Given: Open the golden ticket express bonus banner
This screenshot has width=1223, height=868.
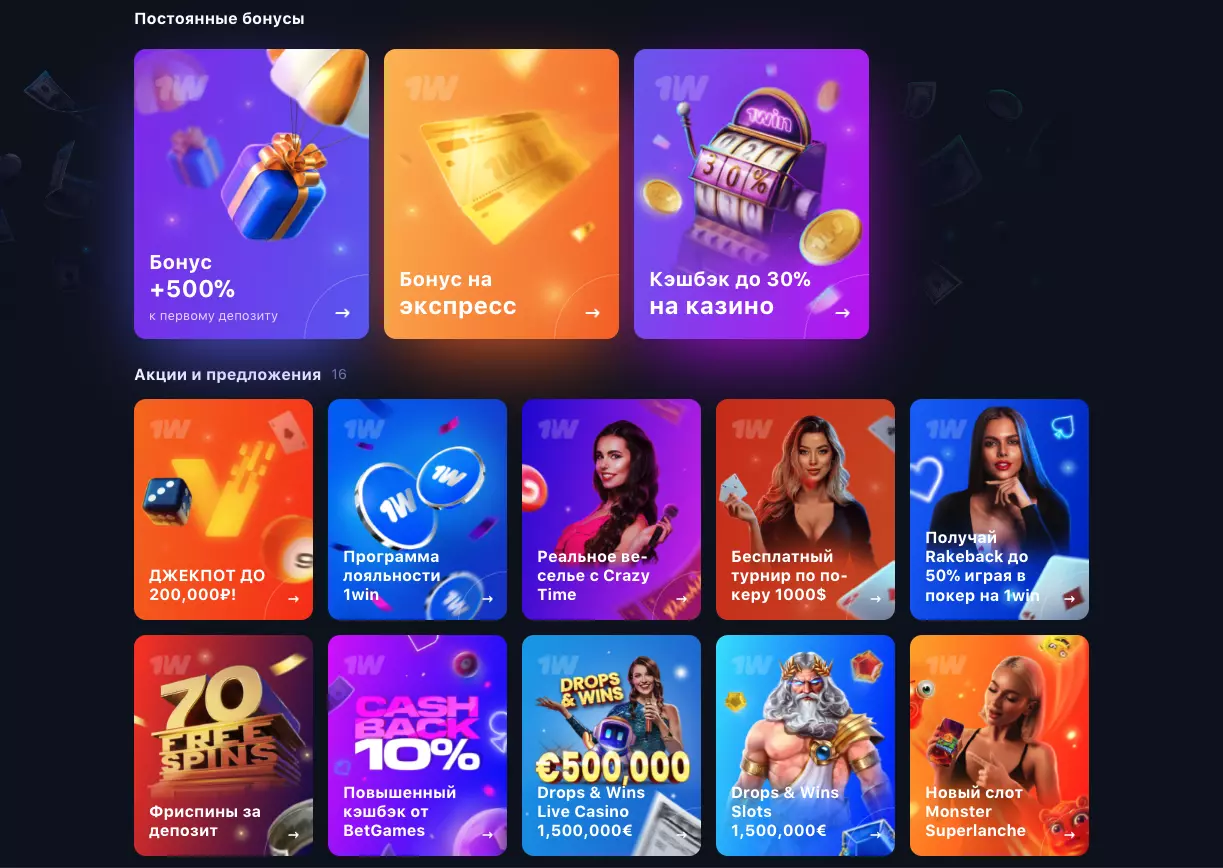Looking at the screenshot, I should coord(501,194).
